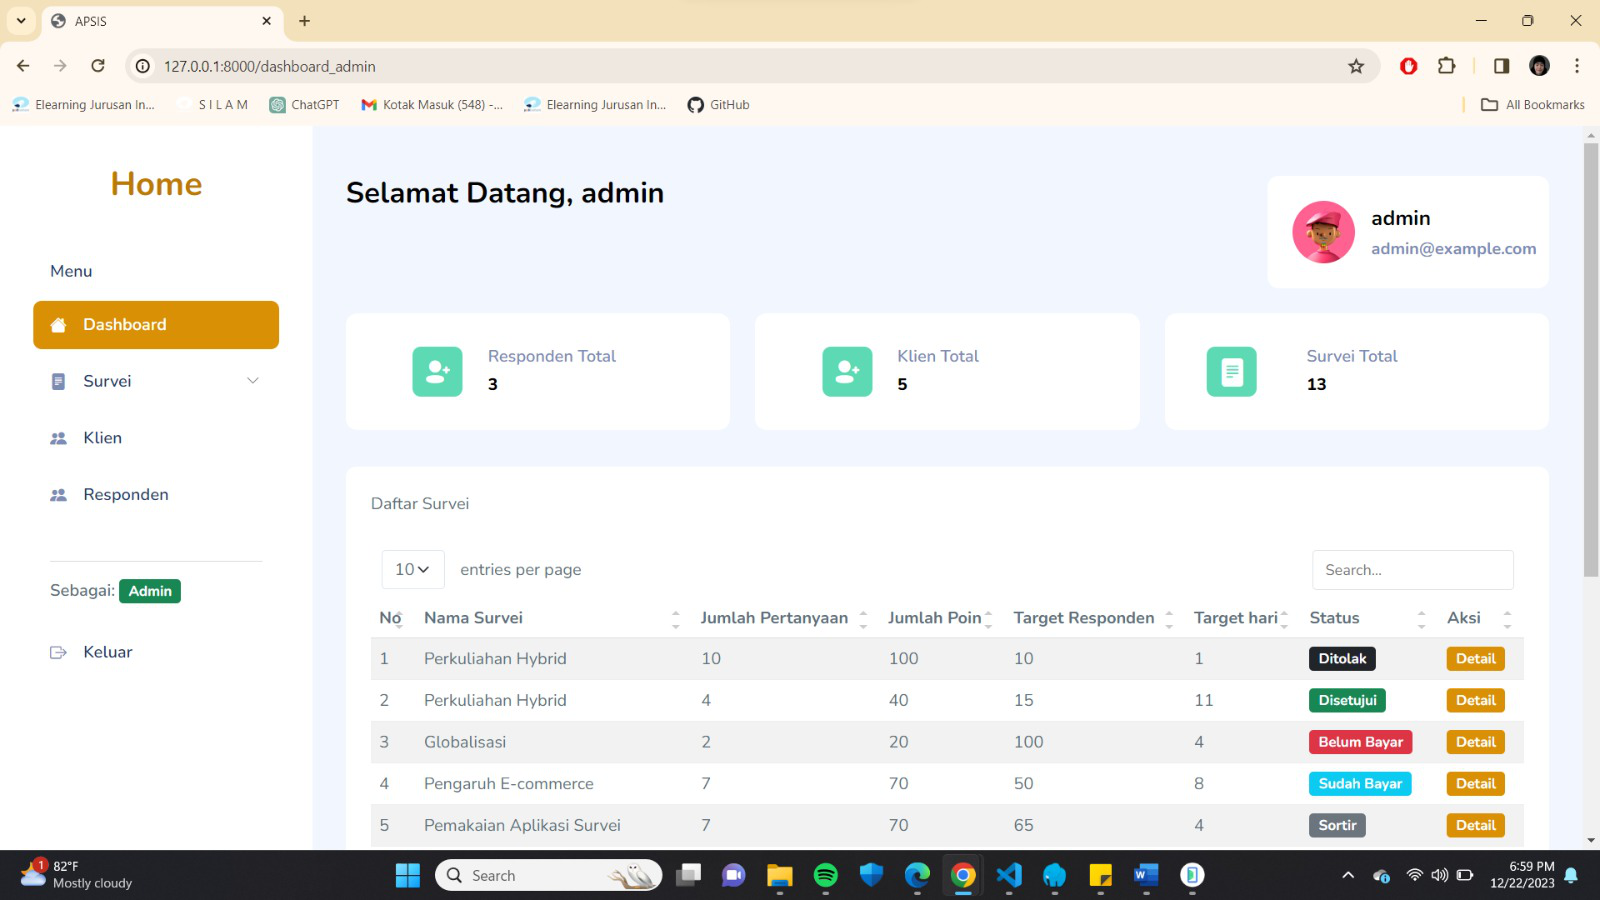Viewport: 1600px width, 900px height.
Task: Toggle sorting on the Status column
Action: click(1422, 617)
